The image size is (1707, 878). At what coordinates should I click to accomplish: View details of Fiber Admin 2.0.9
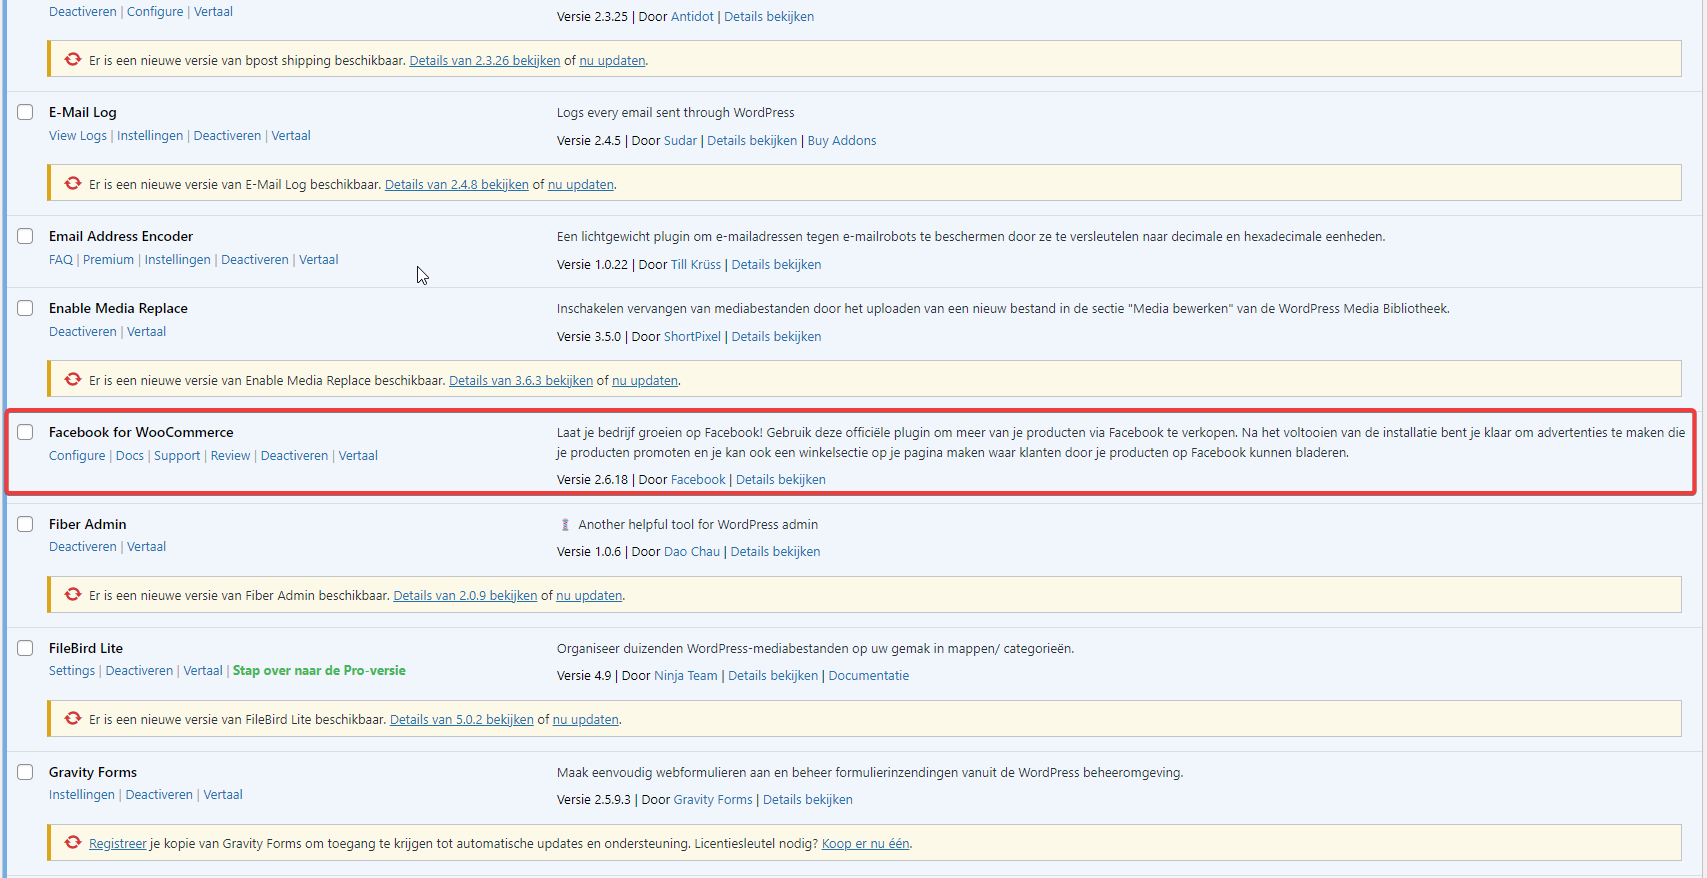[x=465, y=596]
